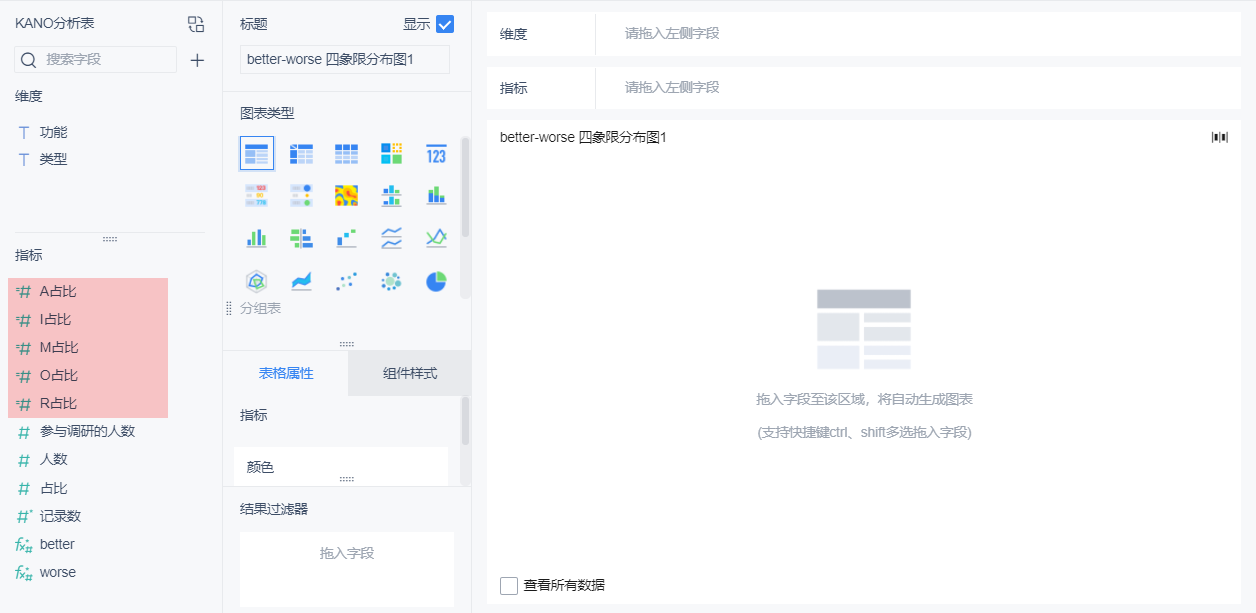Click the 搜索字段 search box
The image size is (1256, 613).
tap(95, 59)
